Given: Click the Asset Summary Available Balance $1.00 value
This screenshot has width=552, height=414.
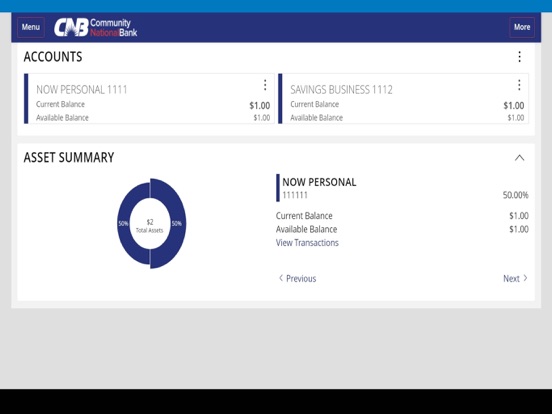Looking at the screenshot, I should [519, 230].
